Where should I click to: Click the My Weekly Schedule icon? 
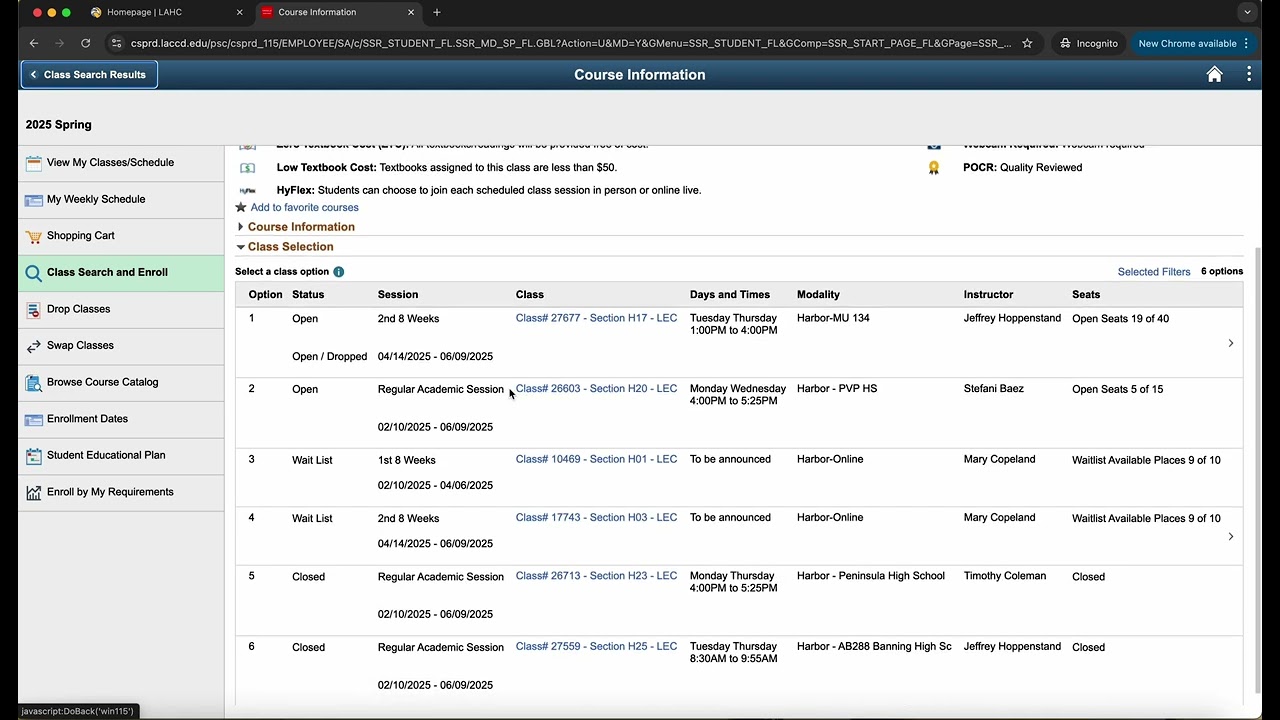coord(34,200)
